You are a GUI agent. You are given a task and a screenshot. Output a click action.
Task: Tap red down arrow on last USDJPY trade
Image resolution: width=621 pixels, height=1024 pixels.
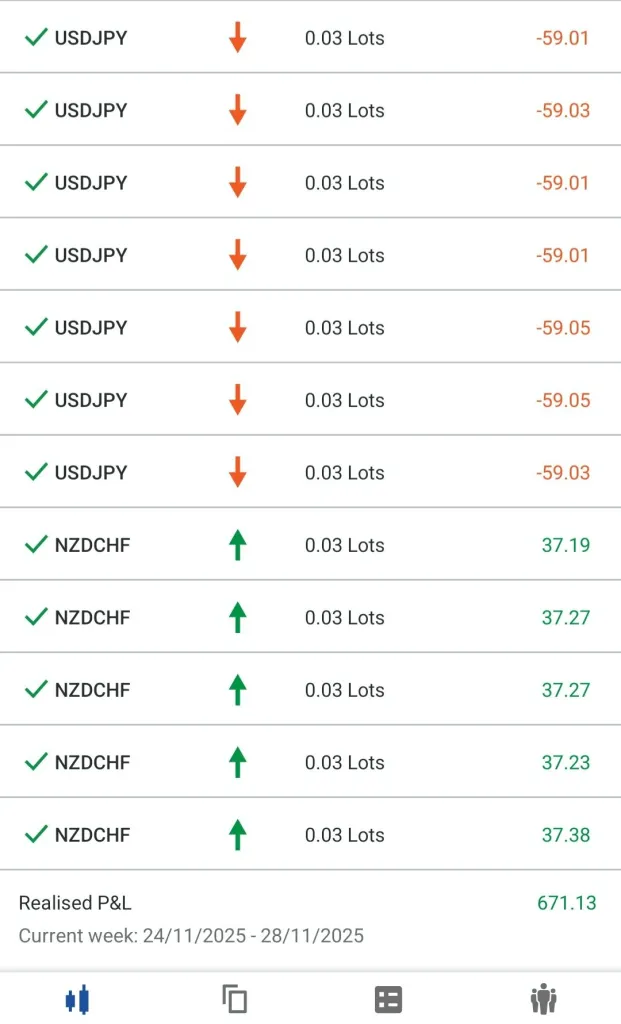237,472
